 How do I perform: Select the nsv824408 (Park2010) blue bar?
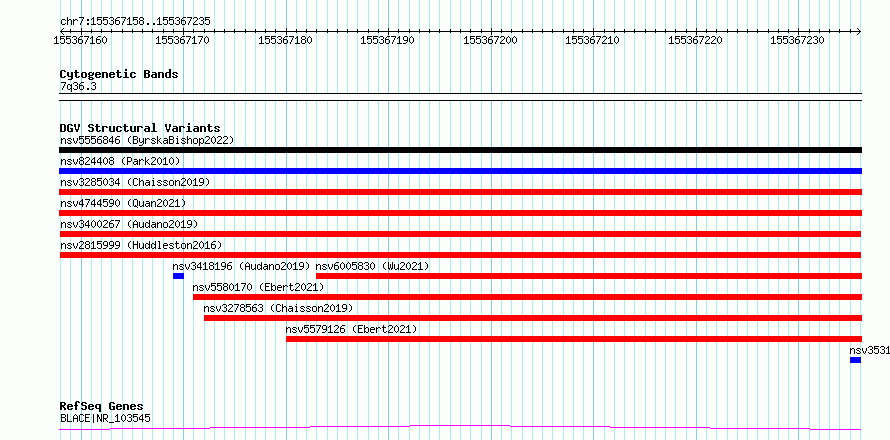coord(460,171)
